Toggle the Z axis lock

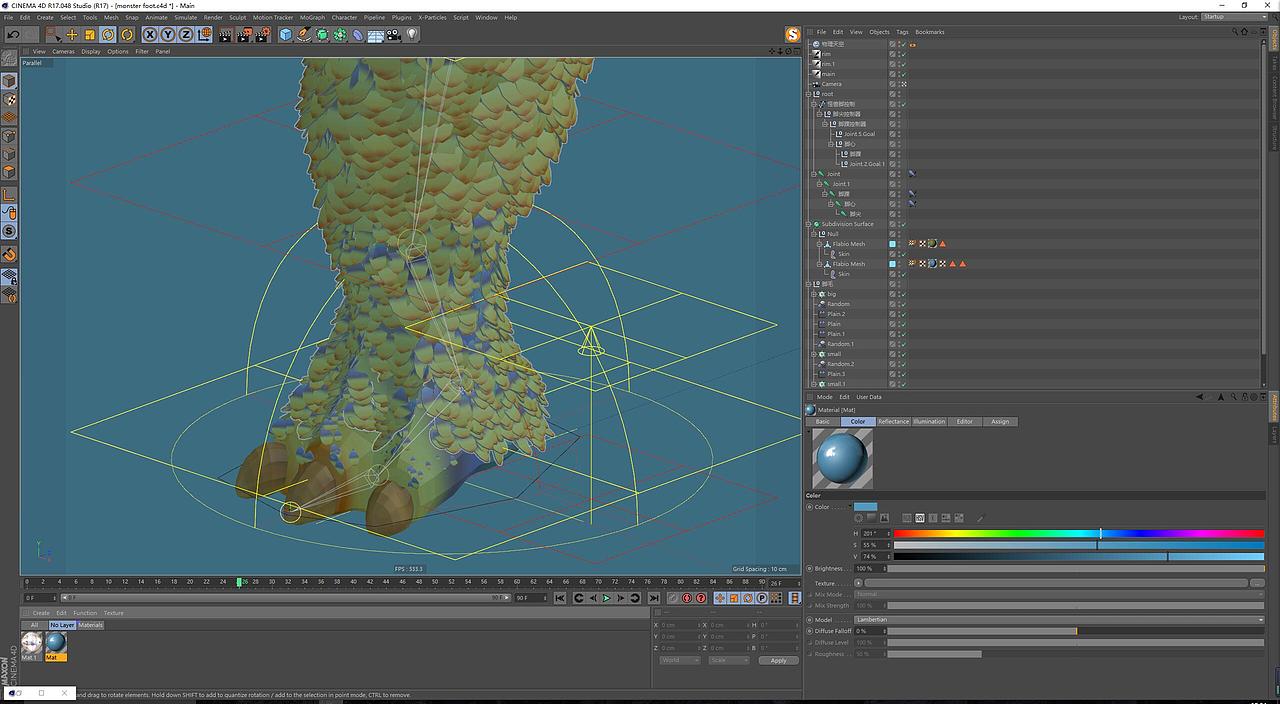pos(186,35)
